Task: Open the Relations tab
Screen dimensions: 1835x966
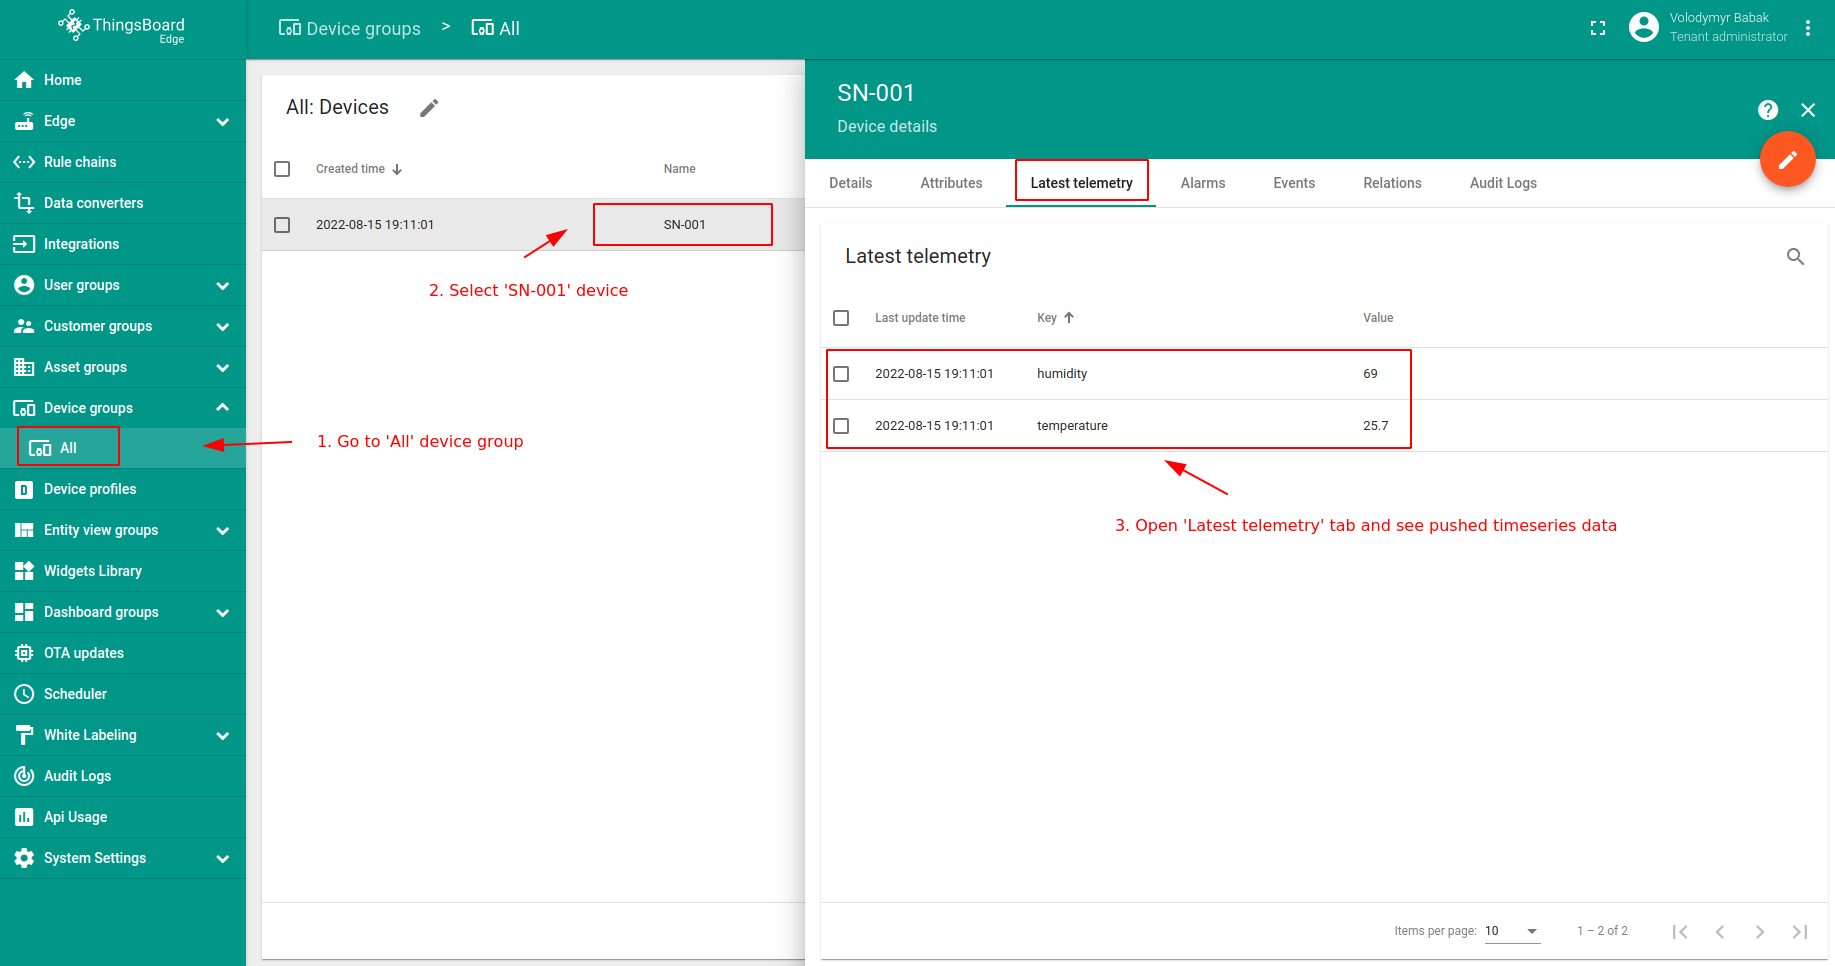Action: [x=1392, y=183]
